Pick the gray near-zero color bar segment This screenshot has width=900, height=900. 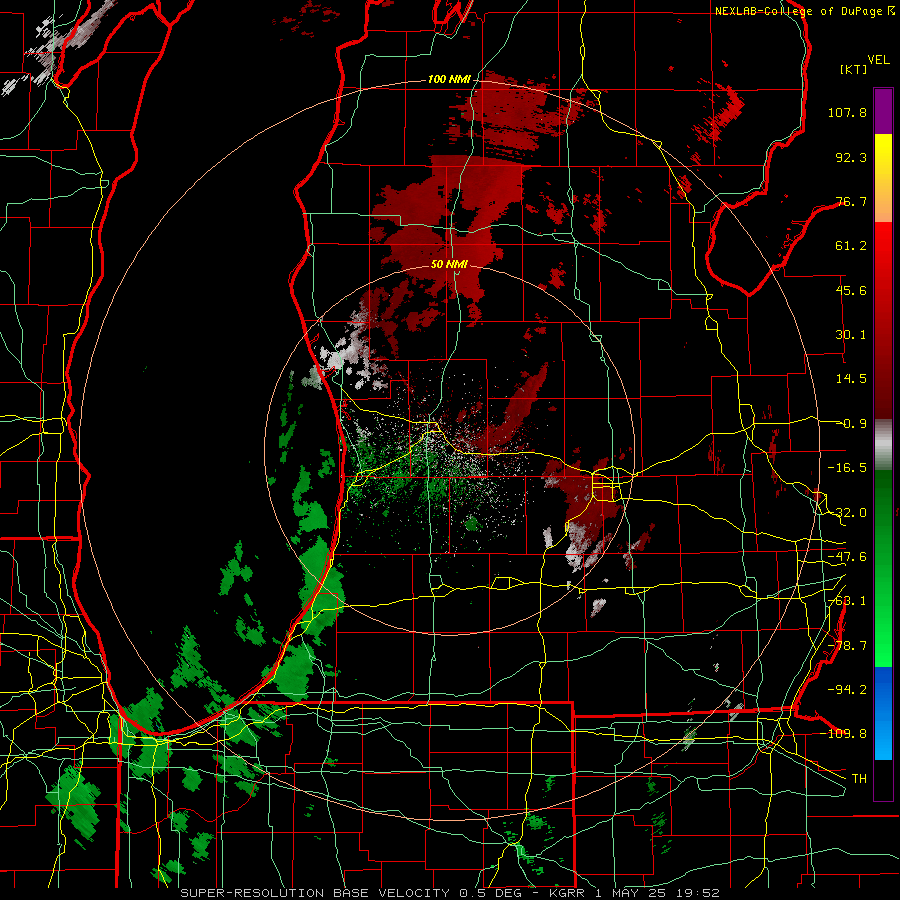(883, 445)
